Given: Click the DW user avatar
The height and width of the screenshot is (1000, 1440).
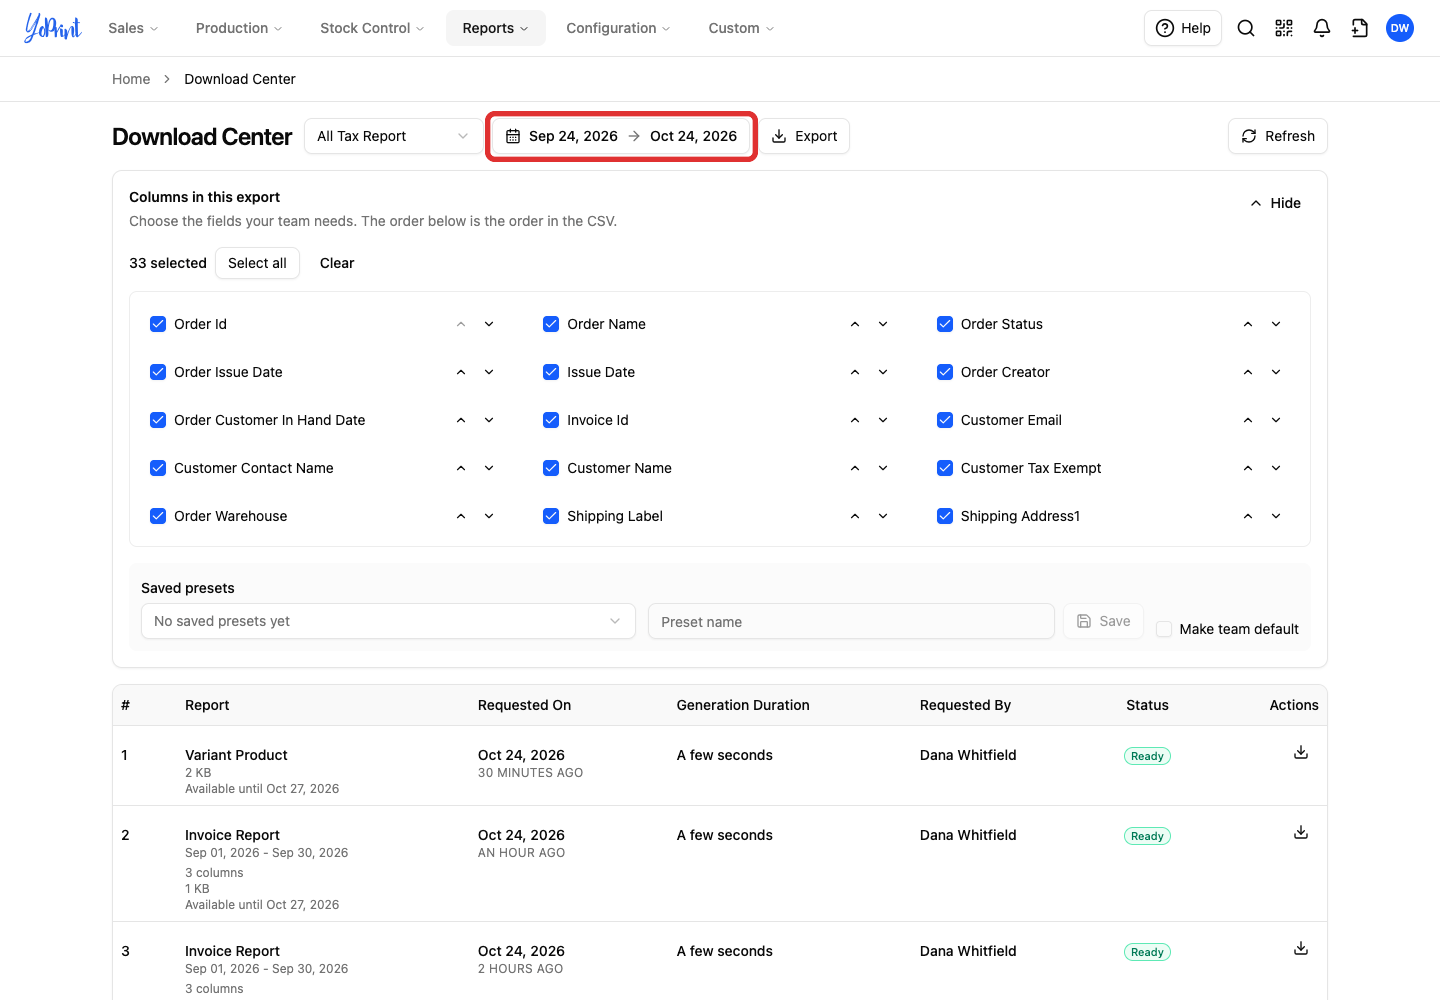Looking at the screenshot, I should [1400, 28].
